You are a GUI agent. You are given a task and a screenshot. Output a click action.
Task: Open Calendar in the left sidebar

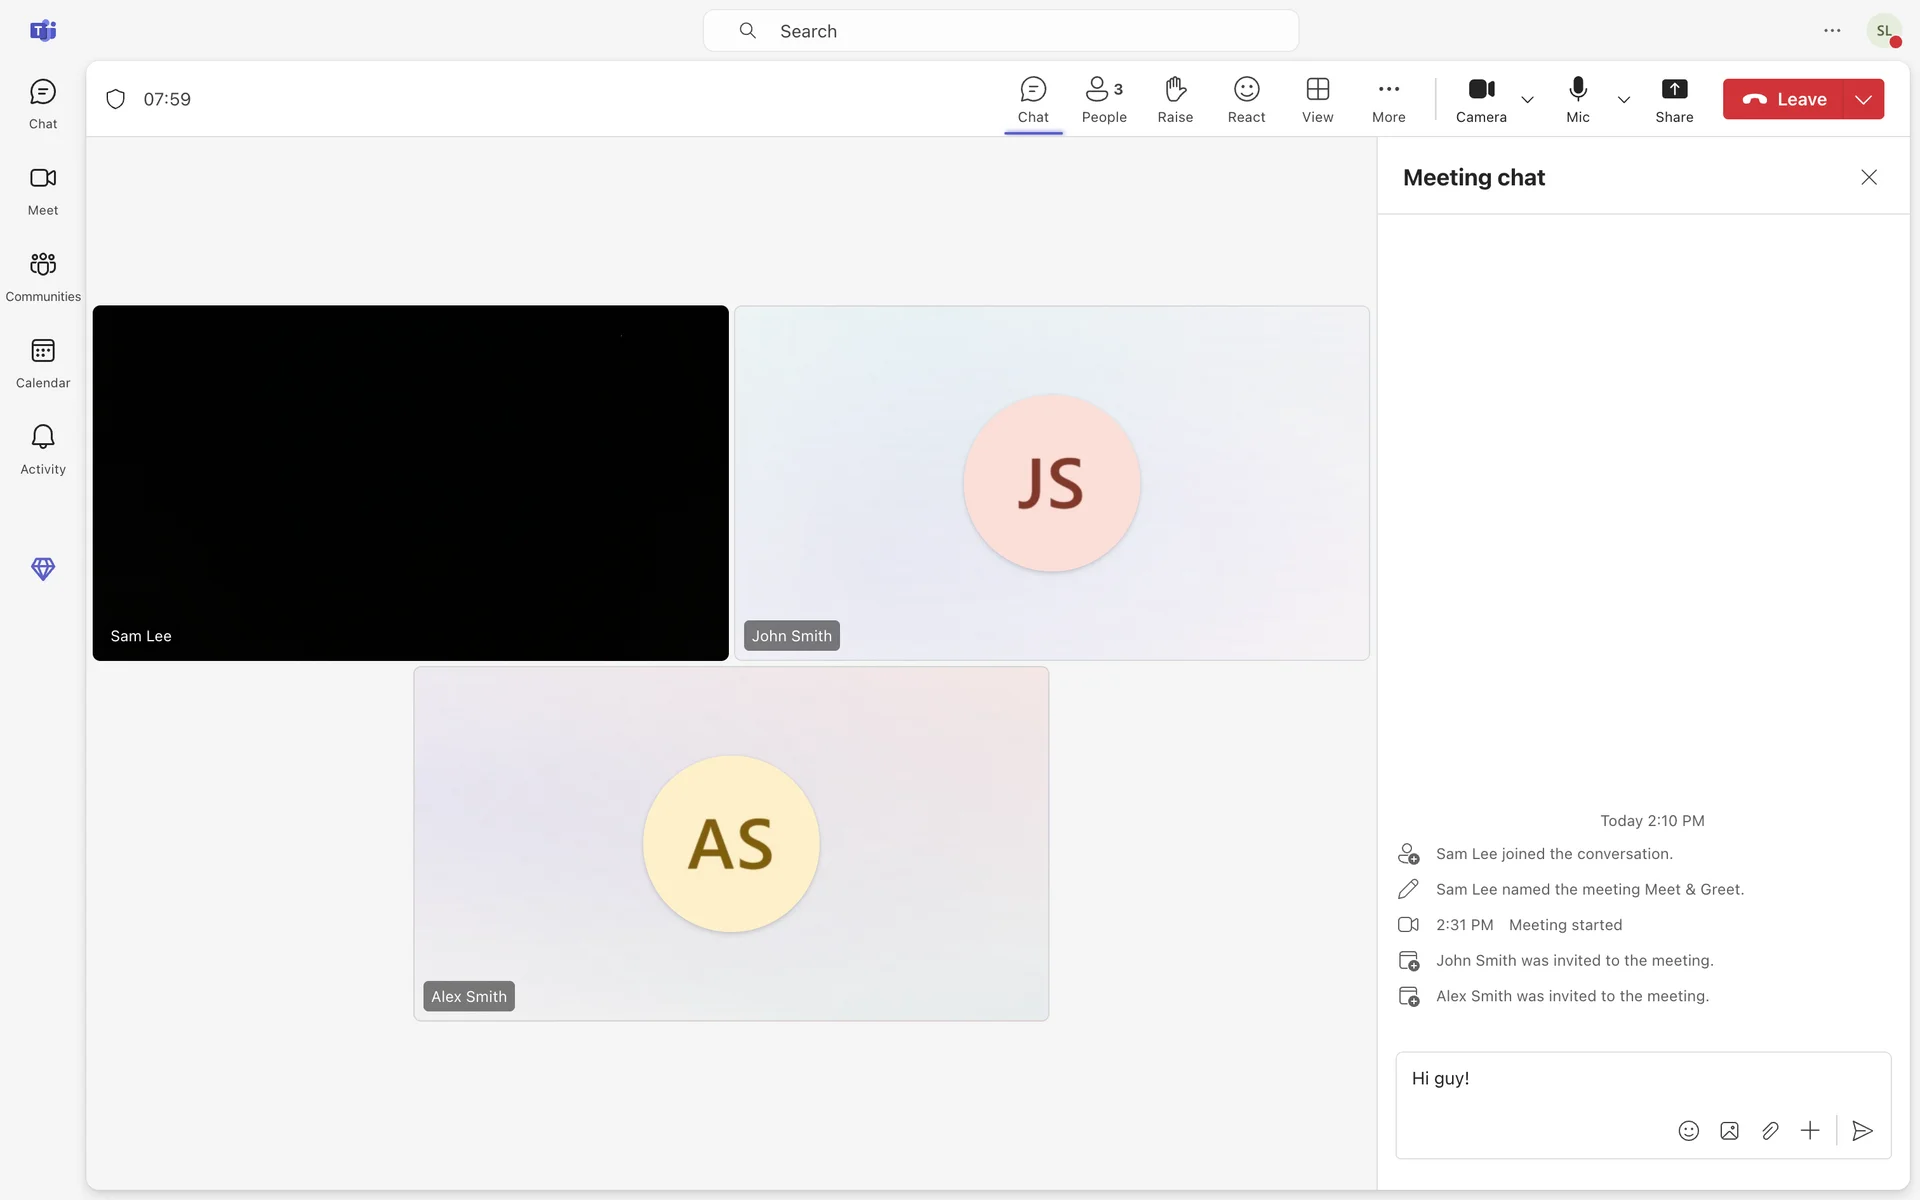click(x=43, y=363)
